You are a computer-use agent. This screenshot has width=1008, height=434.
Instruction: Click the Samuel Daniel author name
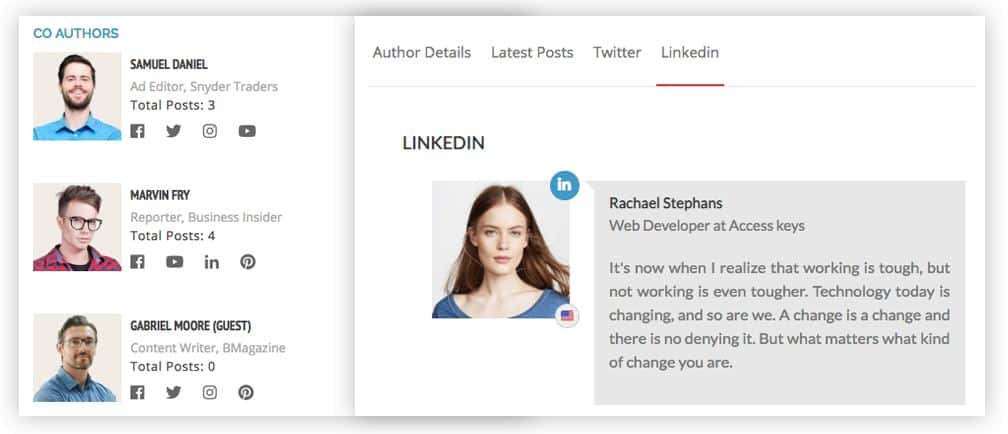click(x=169, y=64)
